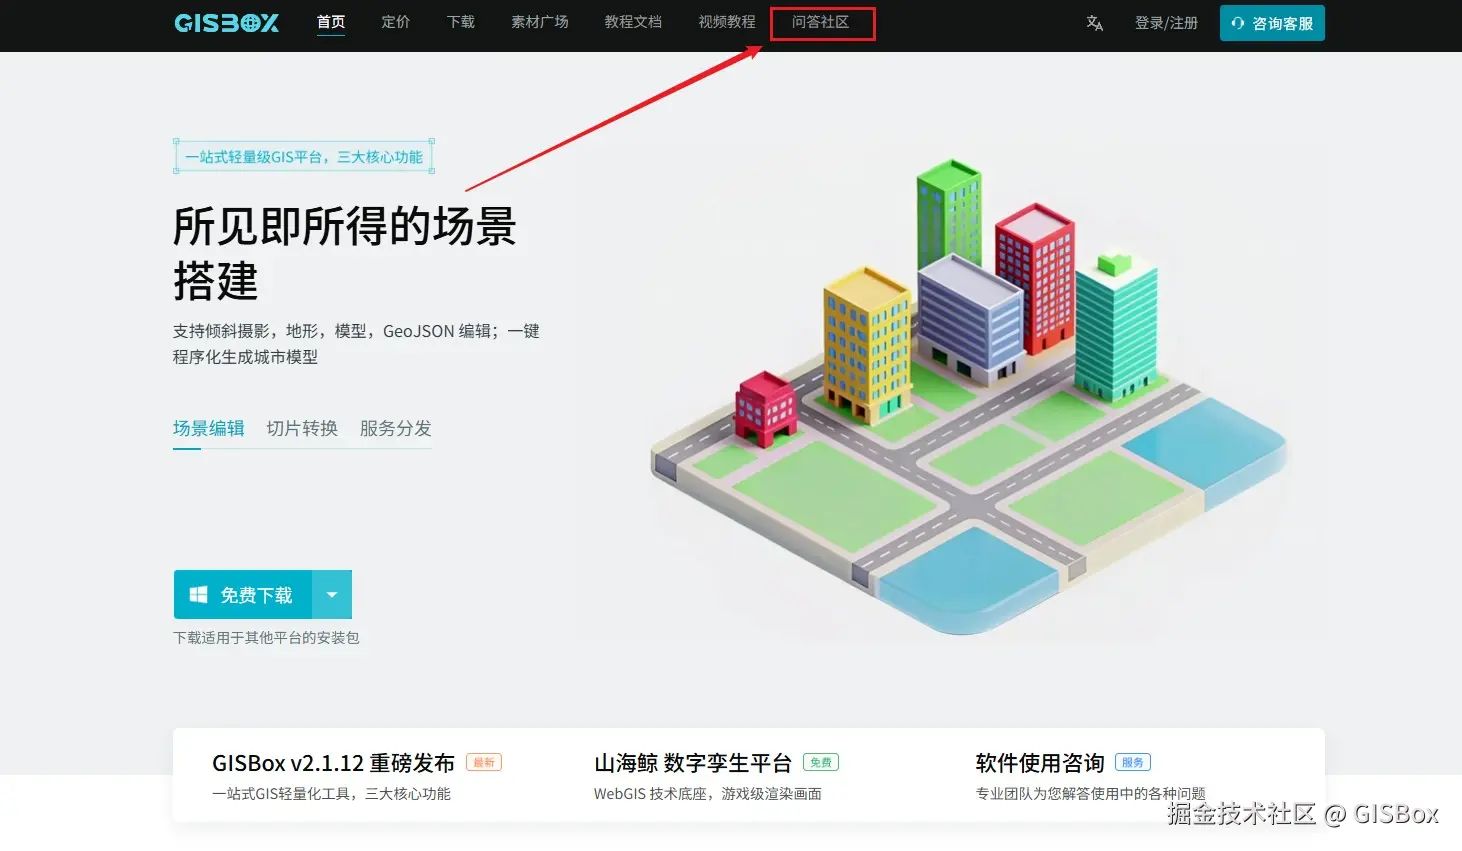Switch to the 切片转换 tab

point(302,428)
